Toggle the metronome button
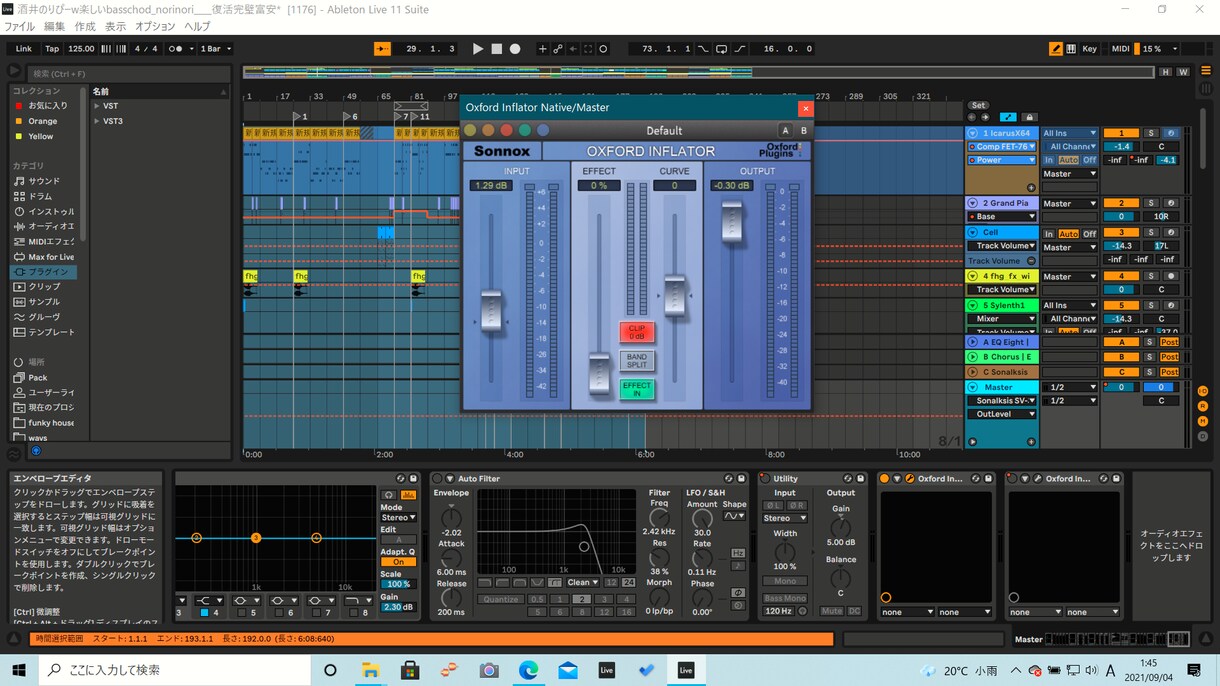The width and height of the screenshot is (1220, 686). tap(176, 48)
